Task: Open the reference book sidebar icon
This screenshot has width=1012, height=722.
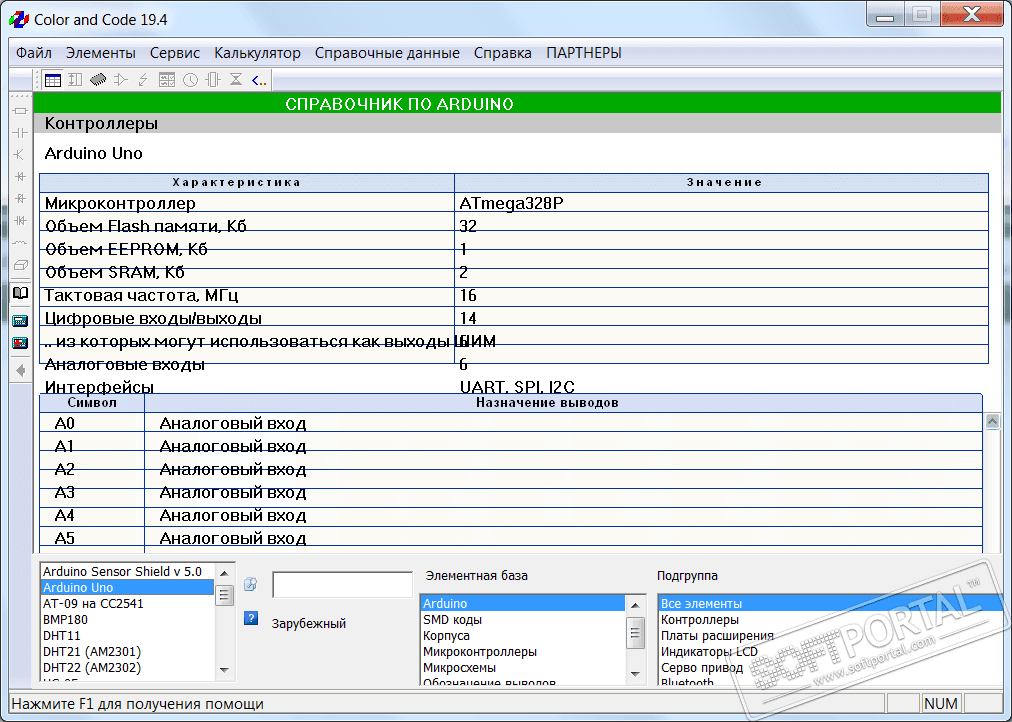Action: tap(21, 294)
